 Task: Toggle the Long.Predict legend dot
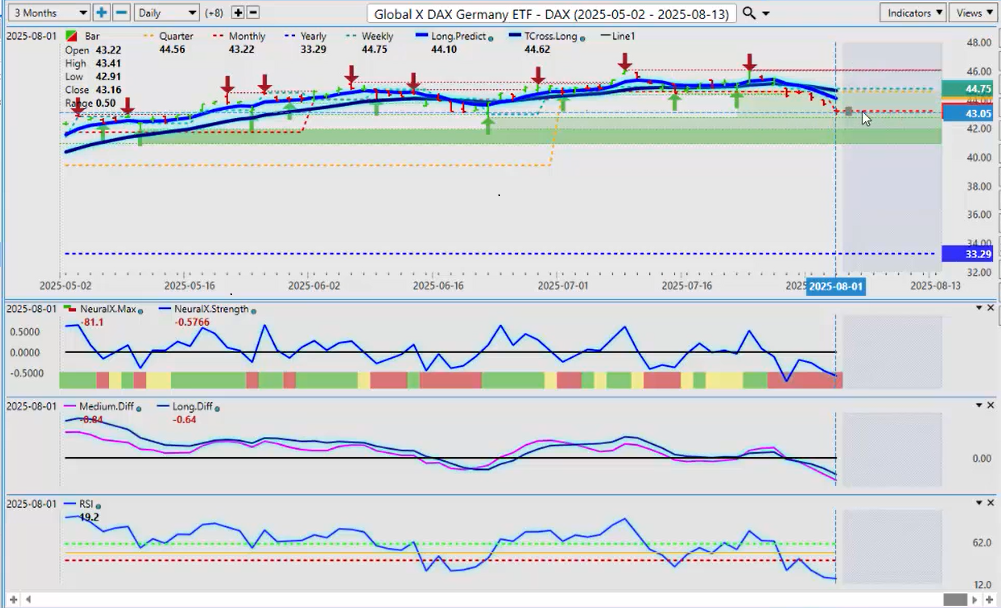tap(491, 38)
